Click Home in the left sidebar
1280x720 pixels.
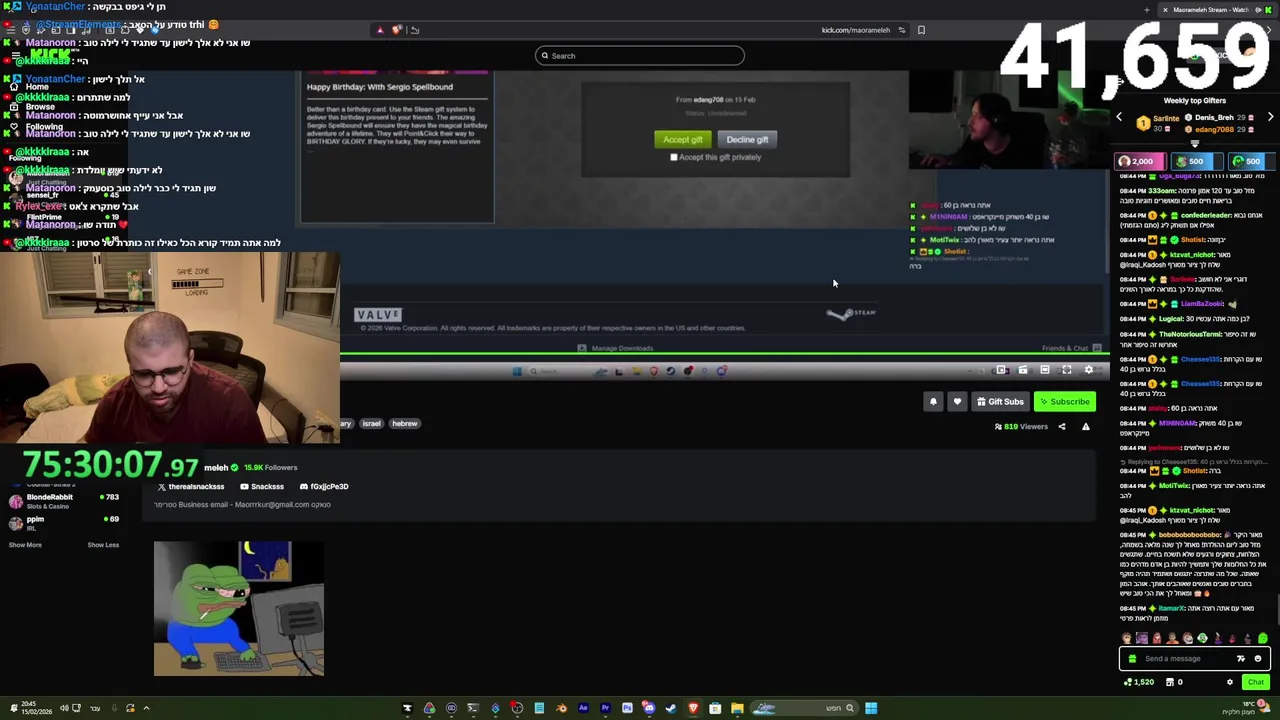coord(37,87)
